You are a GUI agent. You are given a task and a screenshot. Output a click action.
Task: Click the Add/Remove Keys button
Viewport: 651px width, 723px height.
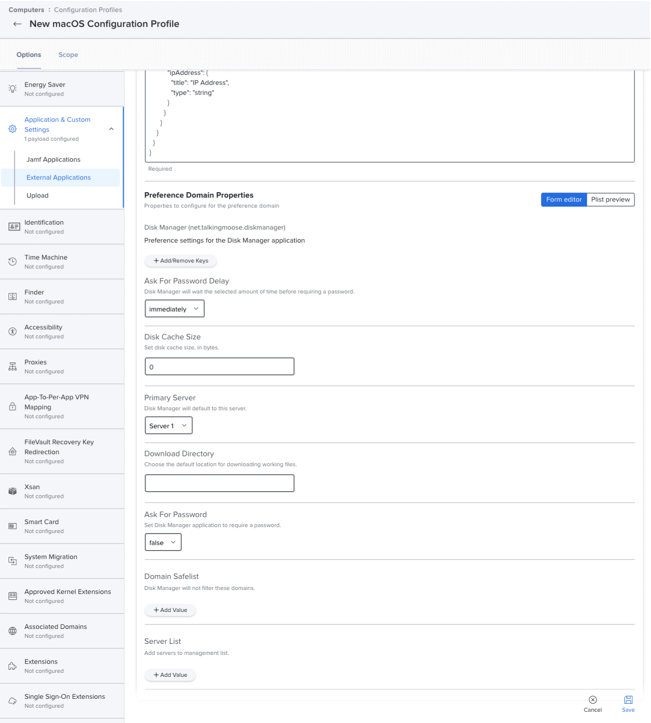pyautogui.click(x=181, y=261)
